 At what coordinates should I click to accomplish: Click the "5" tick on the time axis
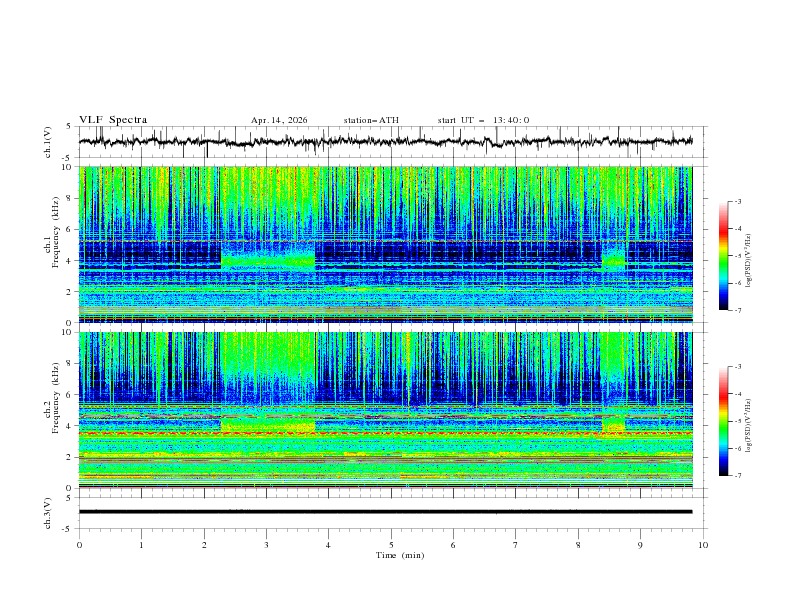point(391,545)
